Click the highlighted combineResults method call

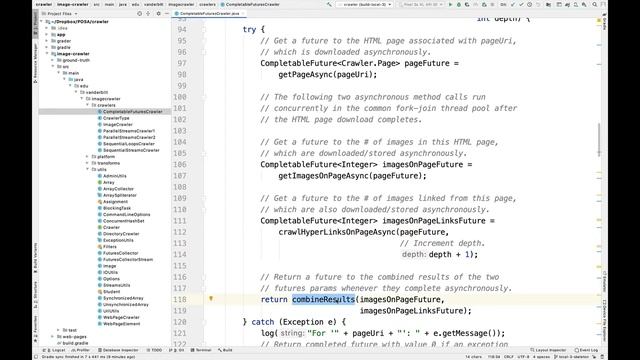point(323,299)
